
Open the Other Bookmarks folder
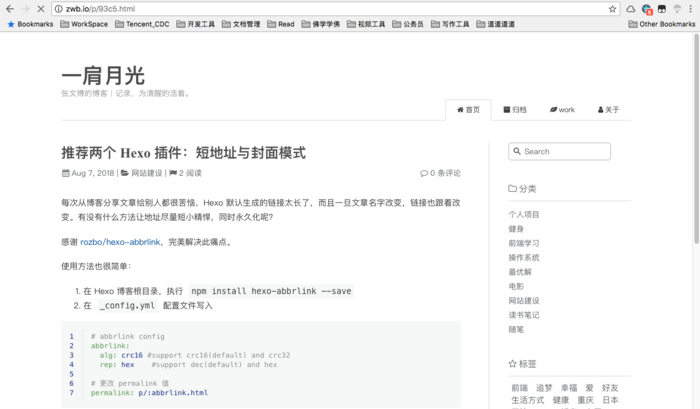pos(662,24)
